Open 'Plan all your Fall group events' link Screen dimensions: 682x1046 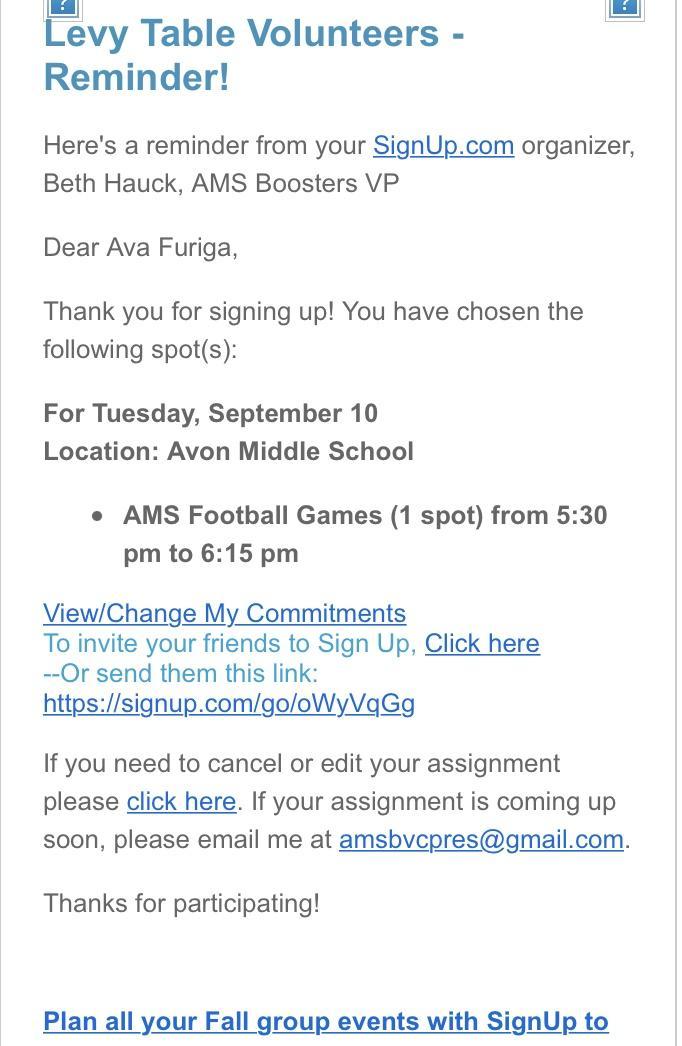click(326, 1021)
